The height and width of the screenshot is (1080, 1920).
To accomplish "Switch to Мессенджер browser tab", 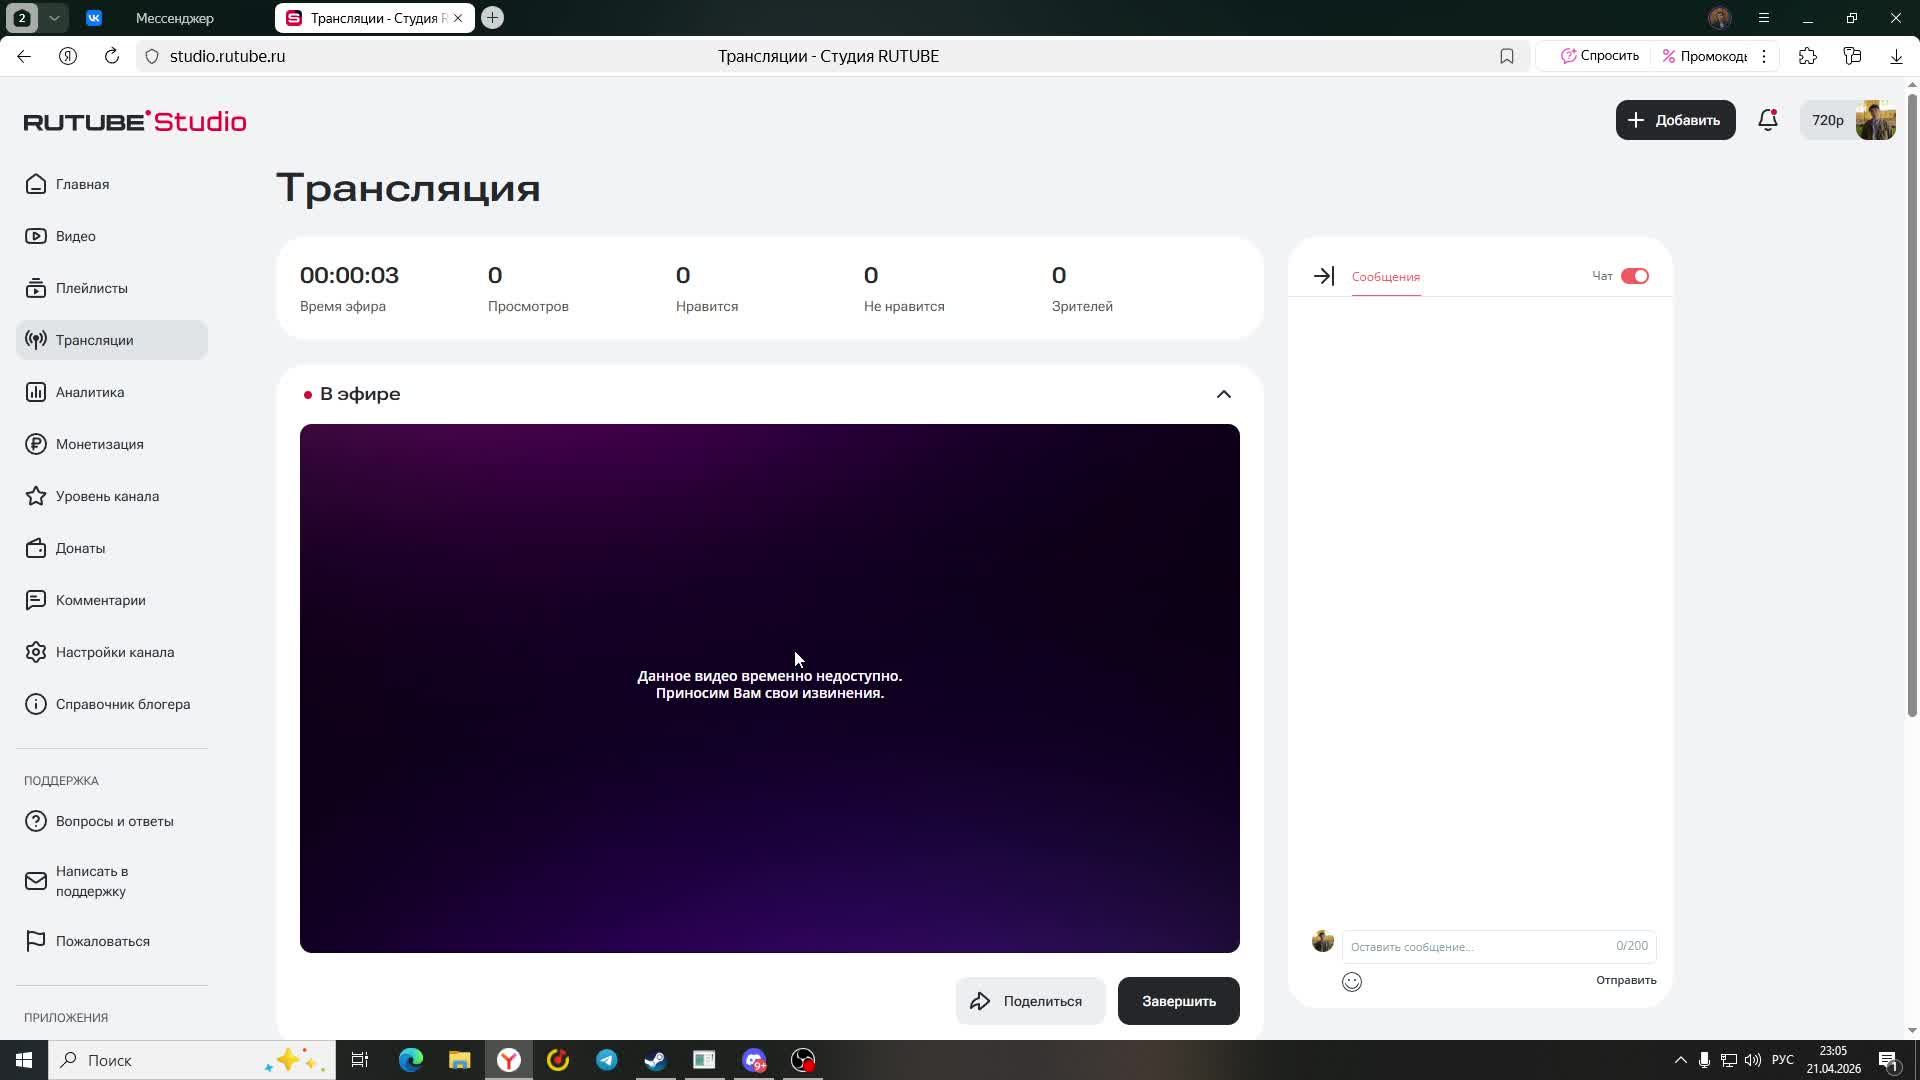I will (174, 18).
